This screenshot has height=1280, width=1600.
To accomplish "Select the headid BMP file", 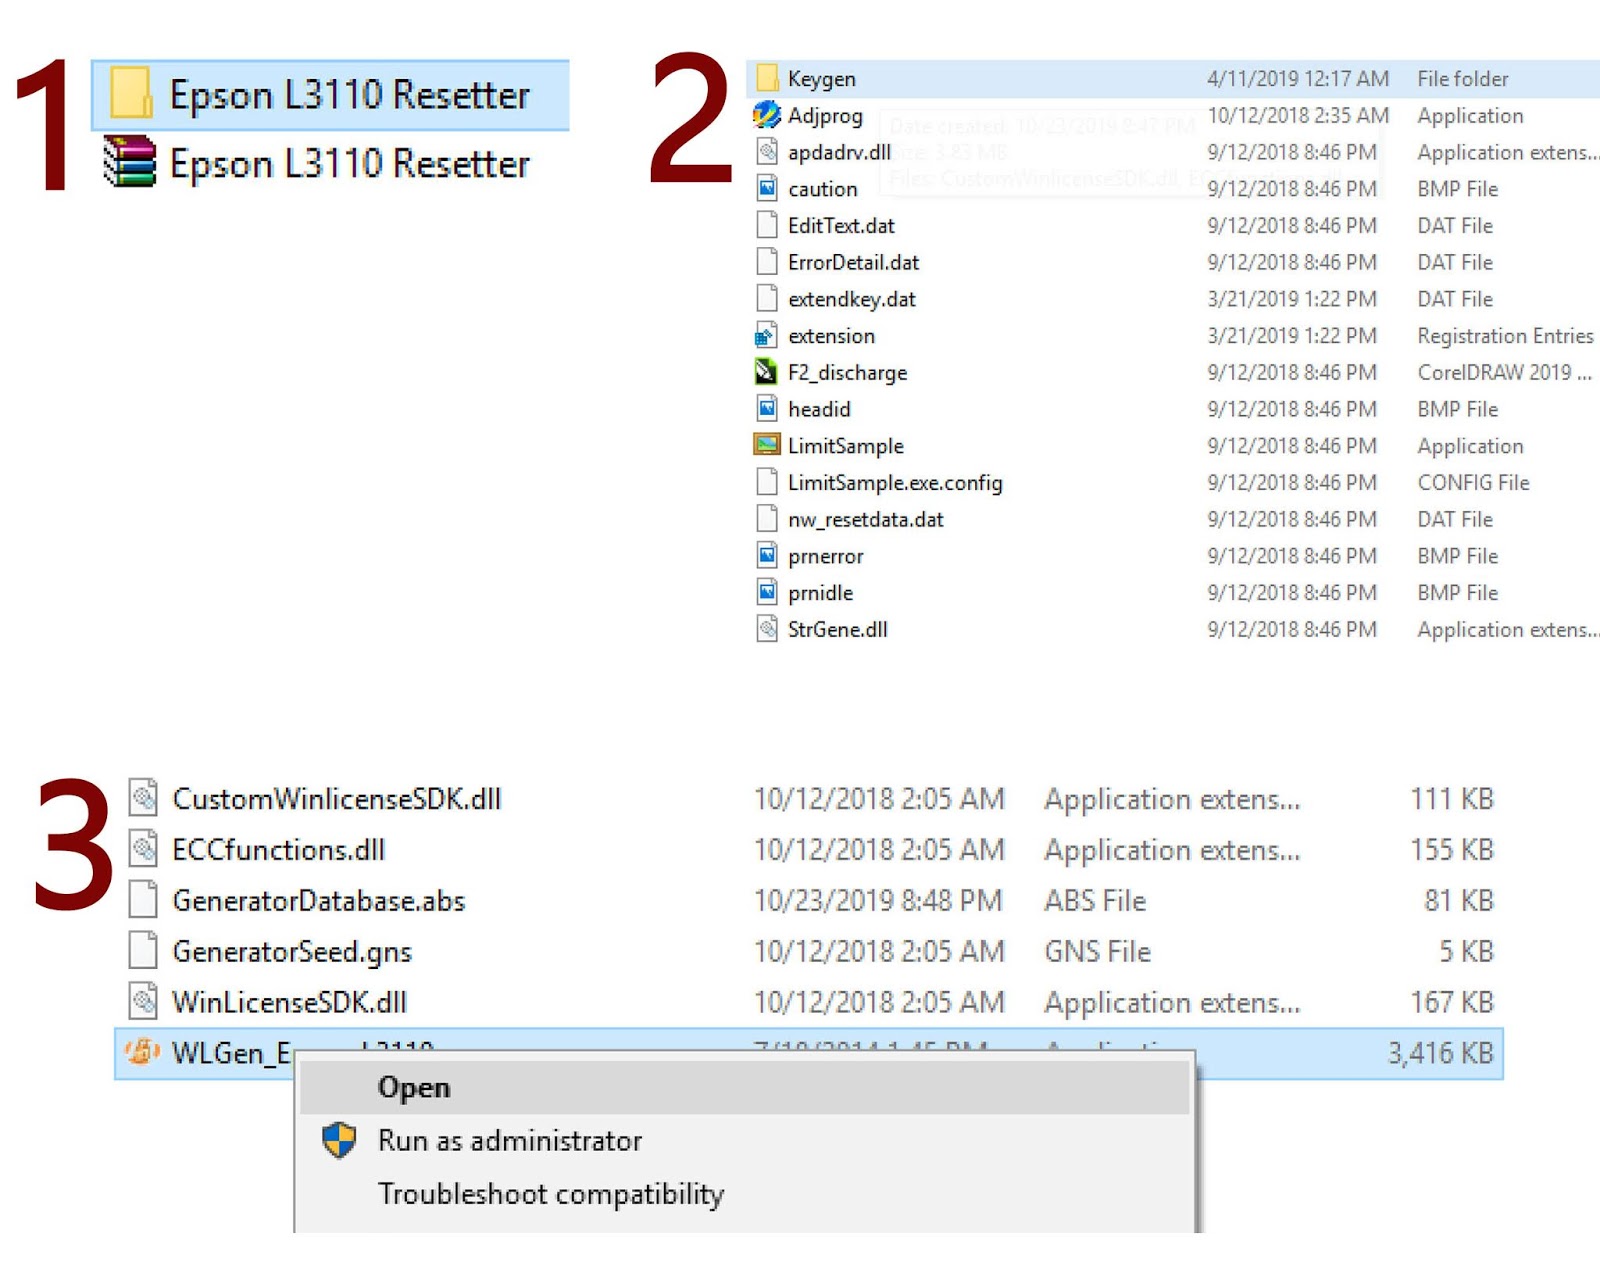I will (x=765, y=409).
